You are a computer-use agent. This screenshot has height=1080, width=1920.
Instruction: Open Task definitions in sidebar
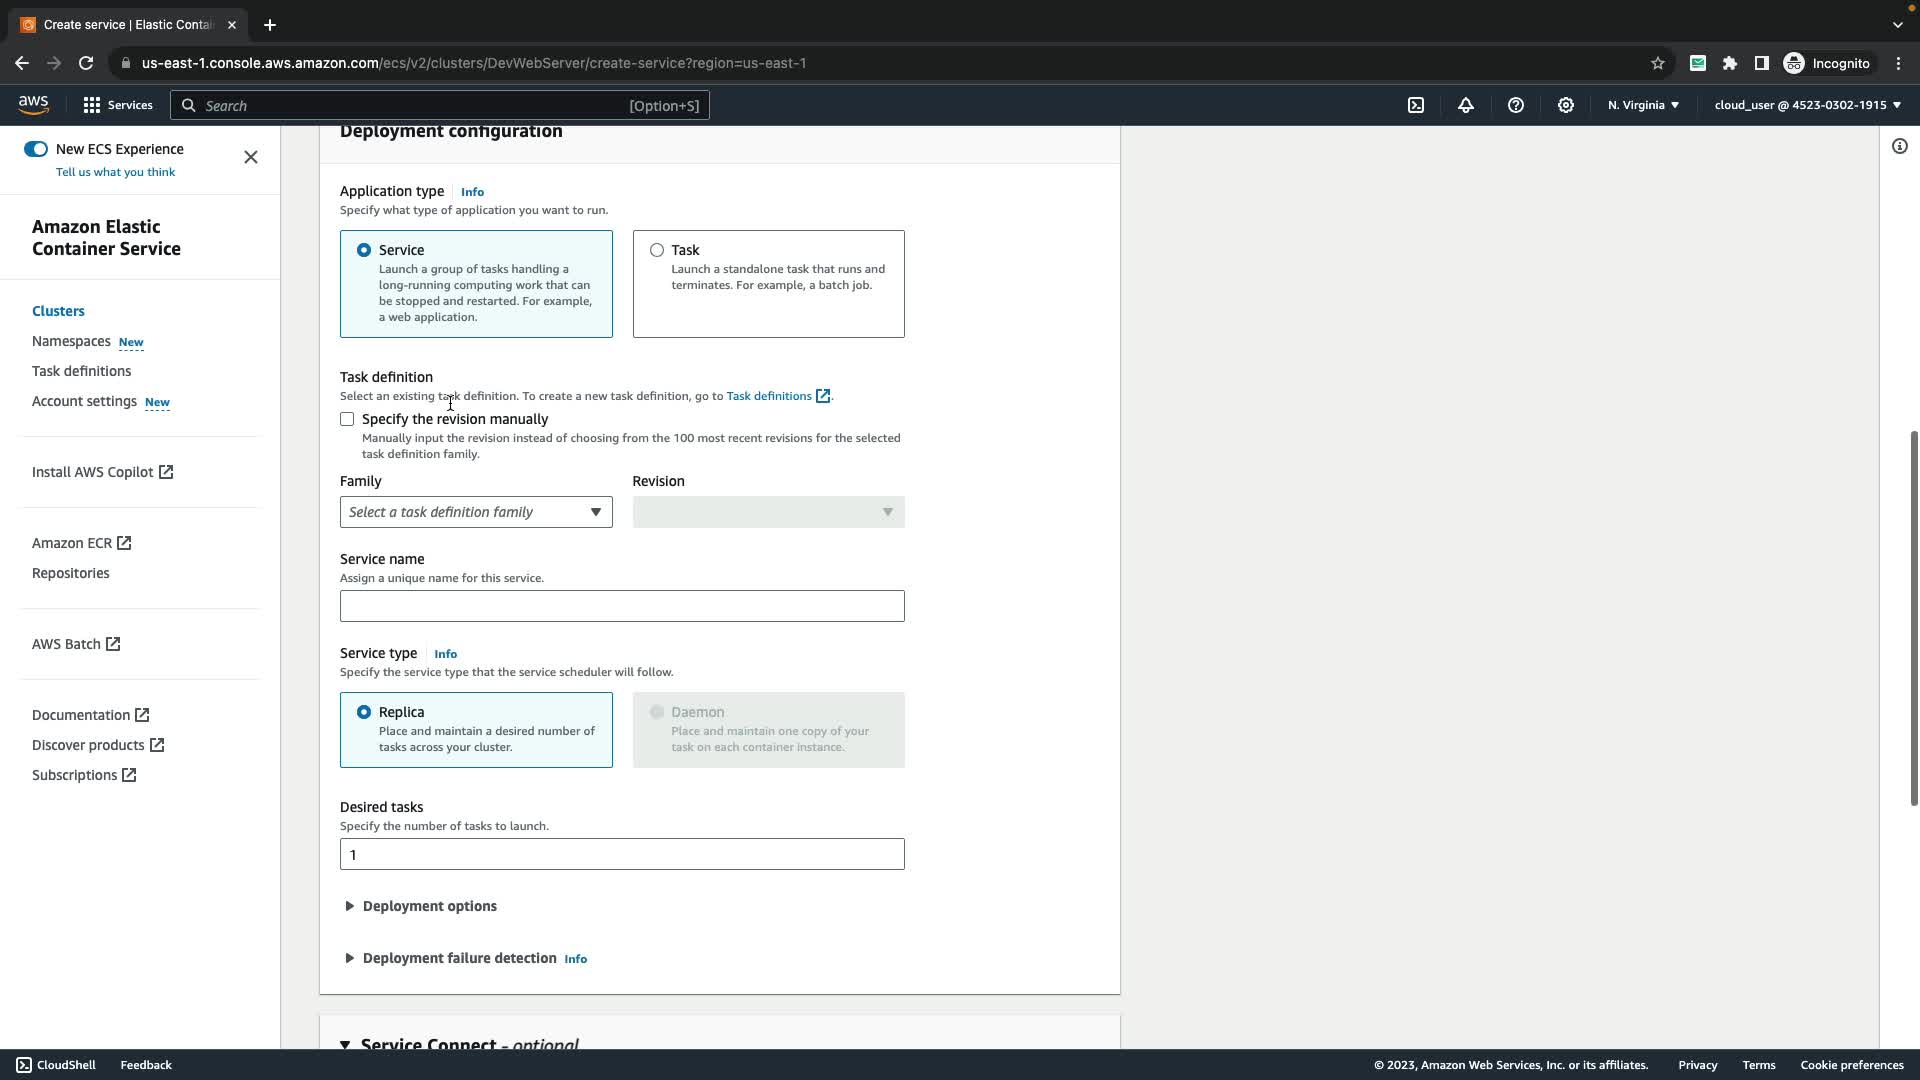[81, 371]
